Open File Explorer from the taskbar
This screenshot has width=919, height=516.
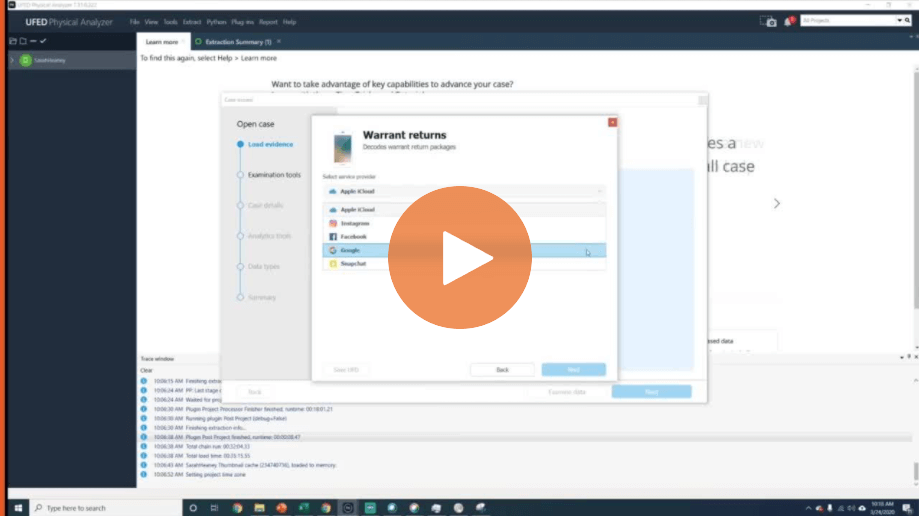coord(260,508)
